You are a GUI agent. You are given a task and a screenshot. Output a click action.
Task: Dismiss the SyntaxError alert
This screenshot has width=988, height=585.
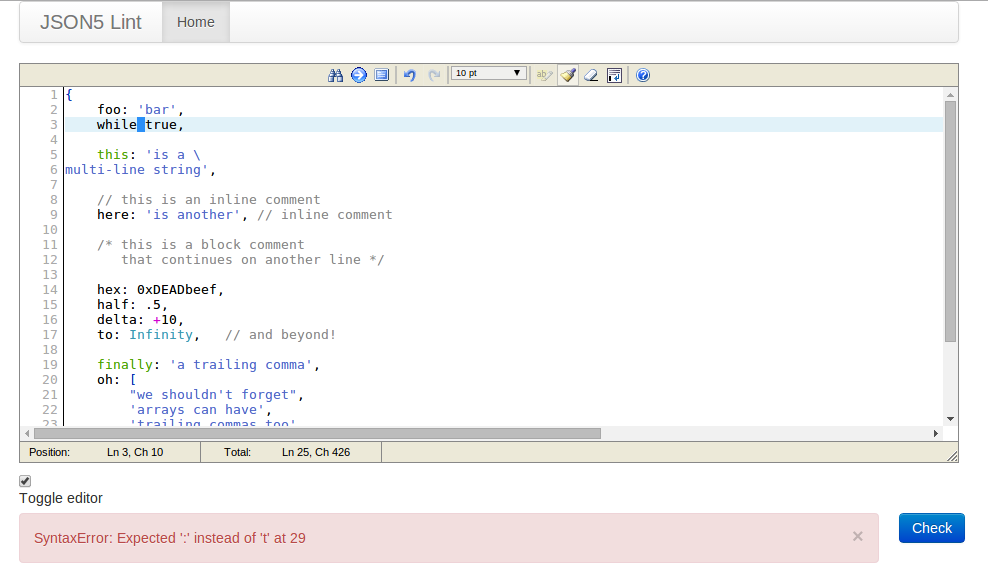coord(858,536)
